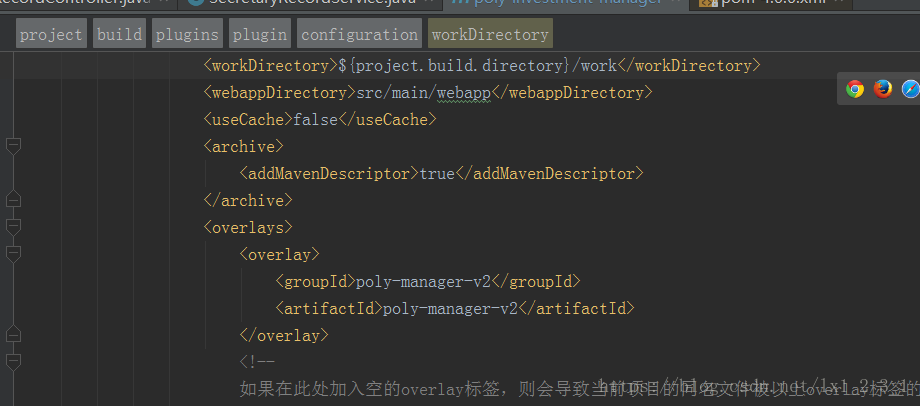Click the opening <overlay> tag
This screenshot has height=406, width=920.
tap(279, 255)
